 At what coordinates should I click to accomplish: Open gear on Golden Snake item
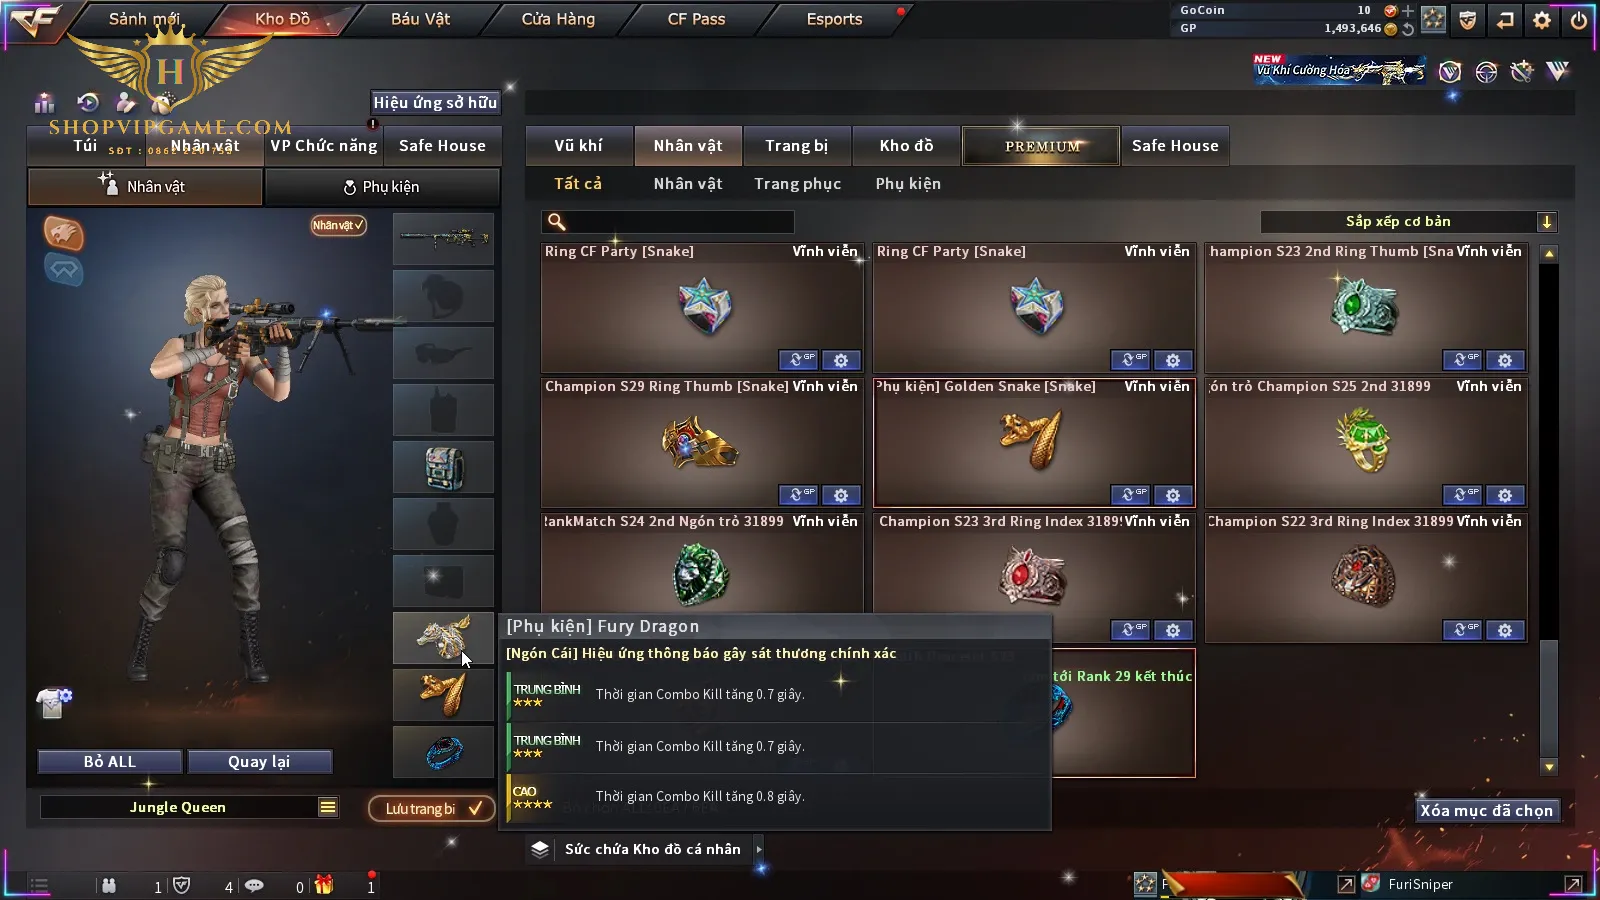click(1173, 495)
